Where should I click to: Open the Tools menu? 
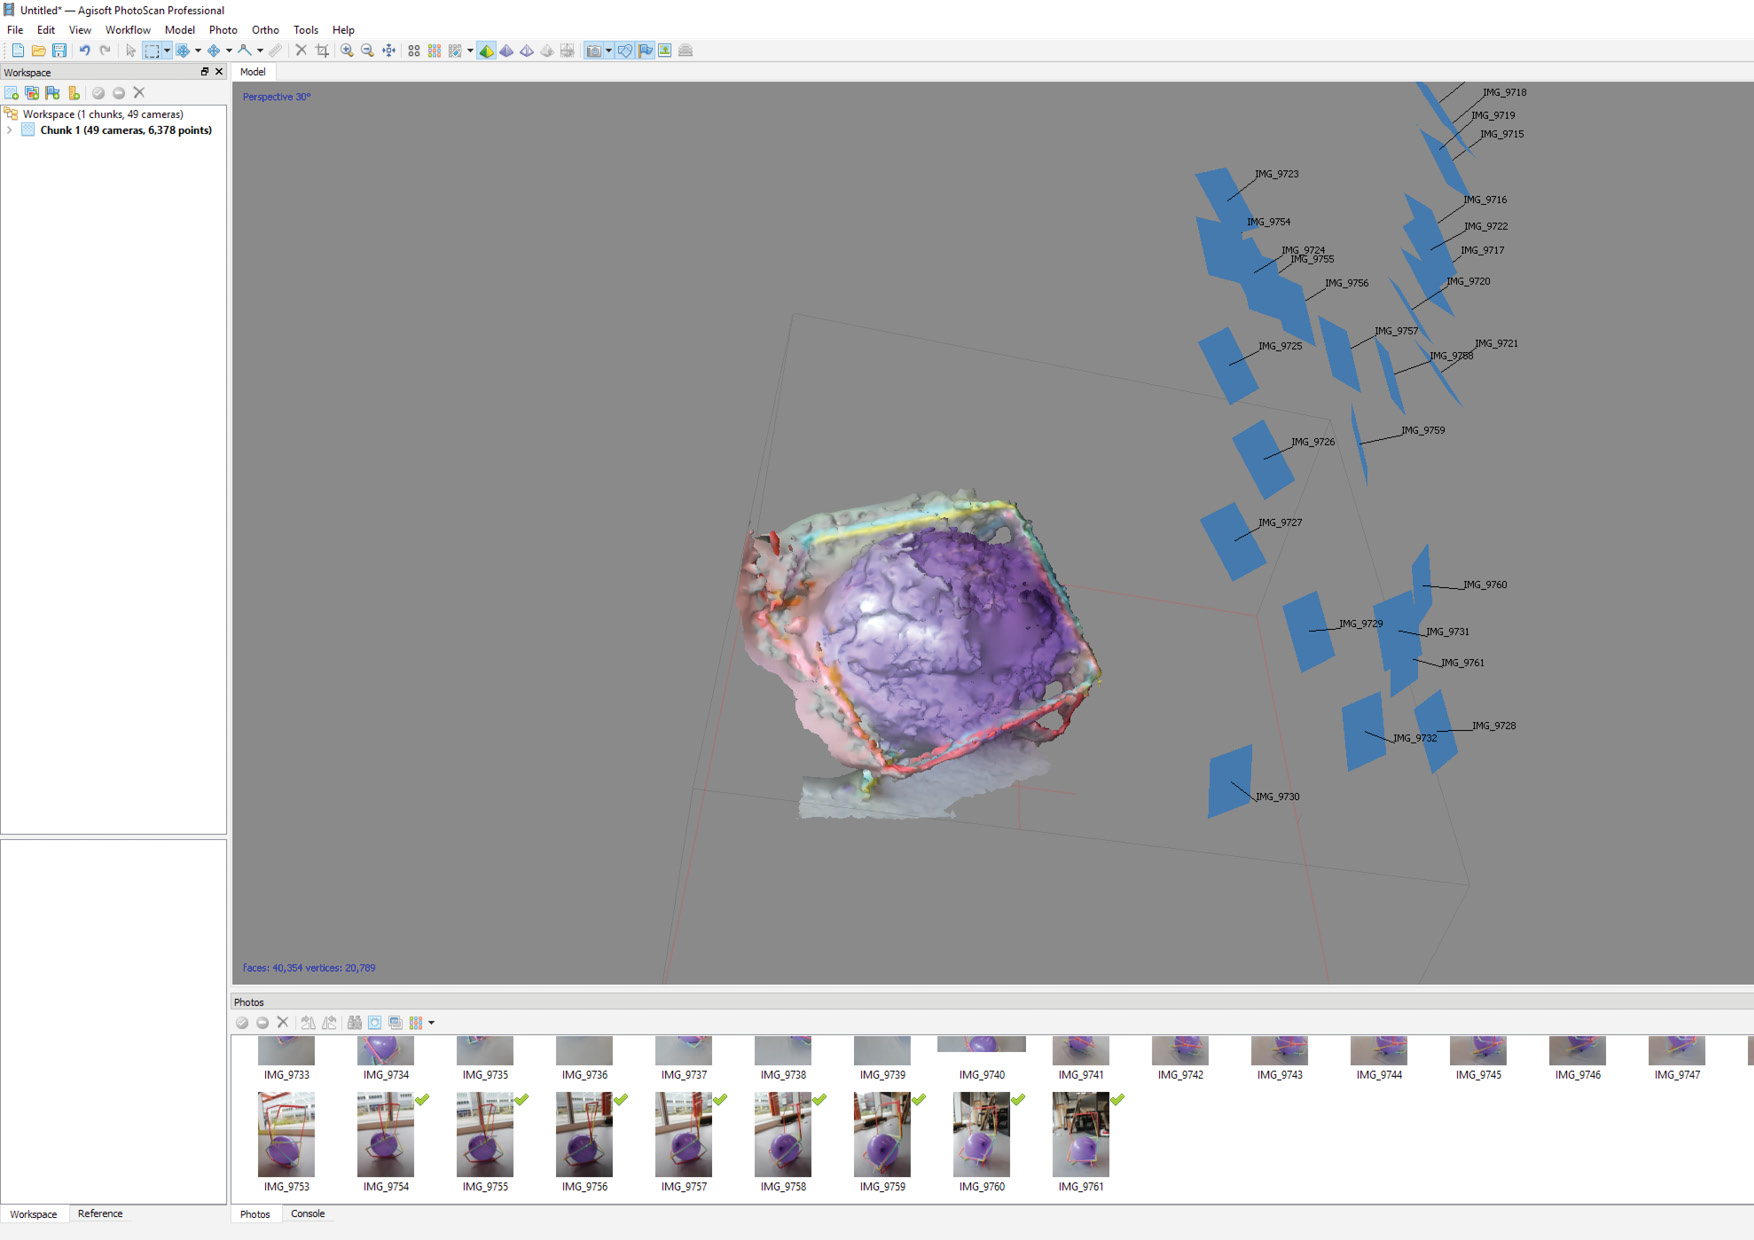[x=305, y=30]
